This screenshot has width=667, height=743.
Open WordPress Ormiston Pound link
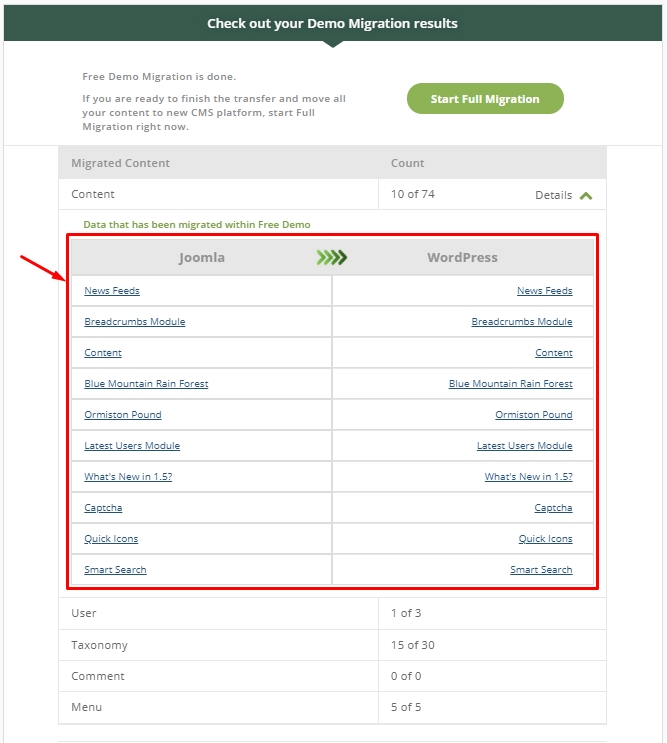[x=534, y=415]
